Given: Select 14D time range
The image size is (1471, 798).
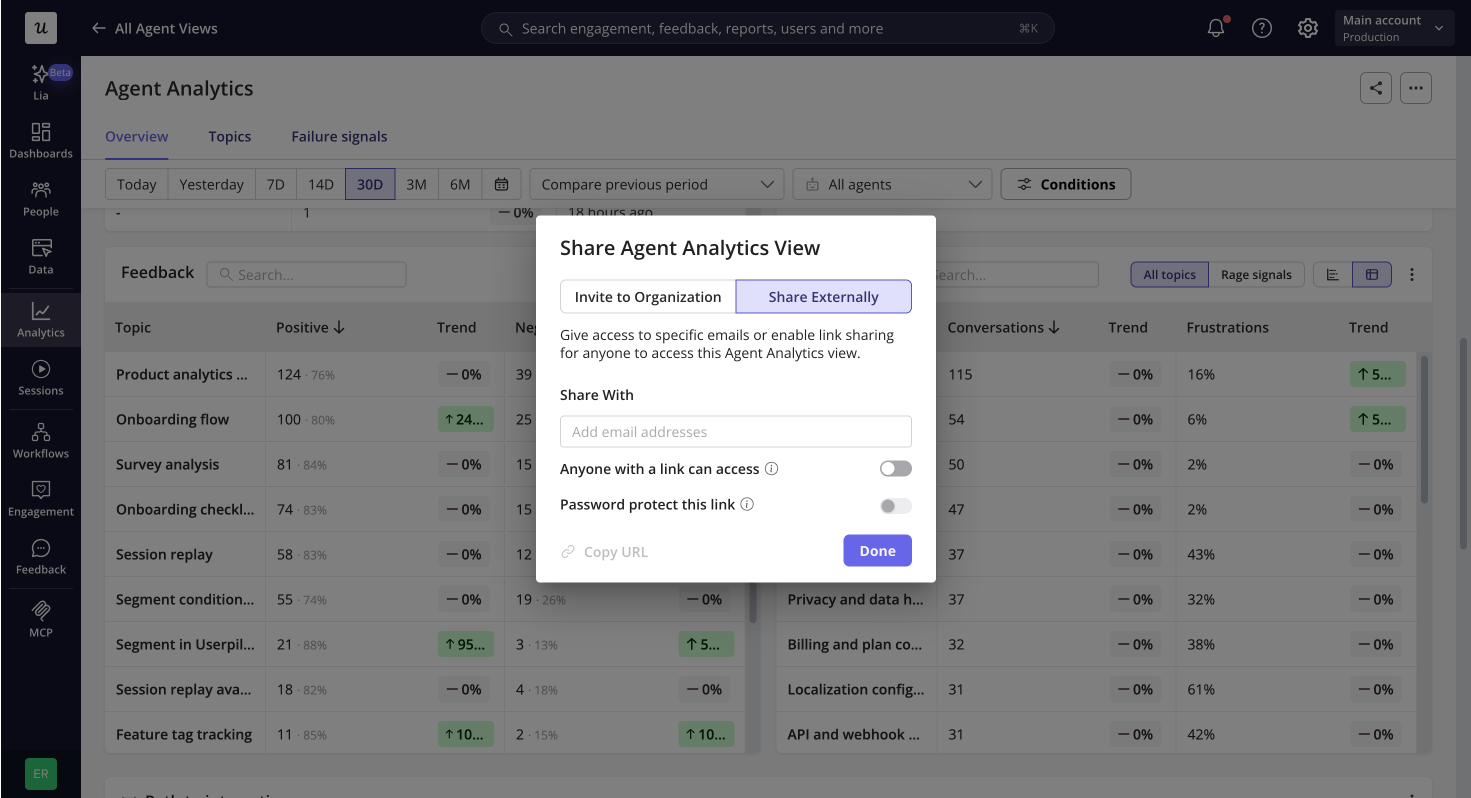Looking at the screenshot, I should tap(320, 184).
